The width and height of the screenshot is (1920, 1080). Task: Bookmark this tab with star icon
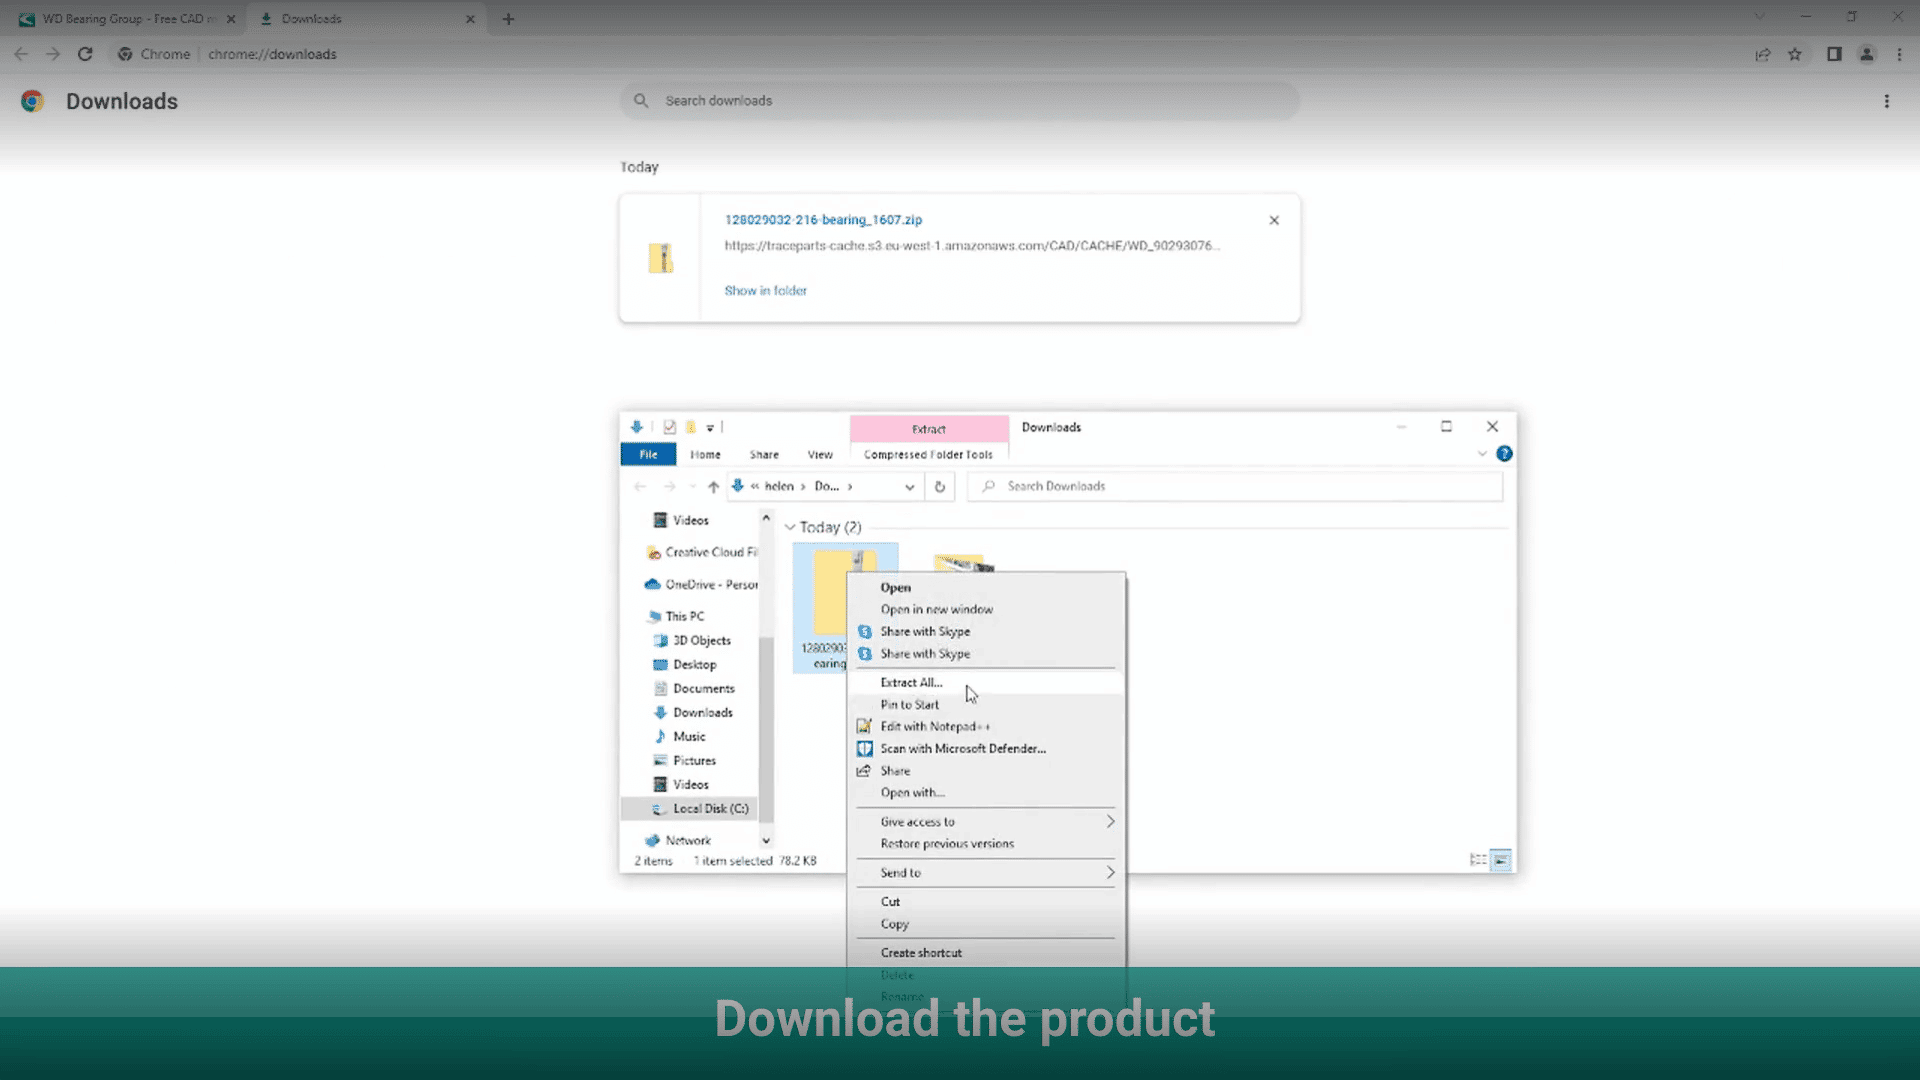[x=1795, y=54]
